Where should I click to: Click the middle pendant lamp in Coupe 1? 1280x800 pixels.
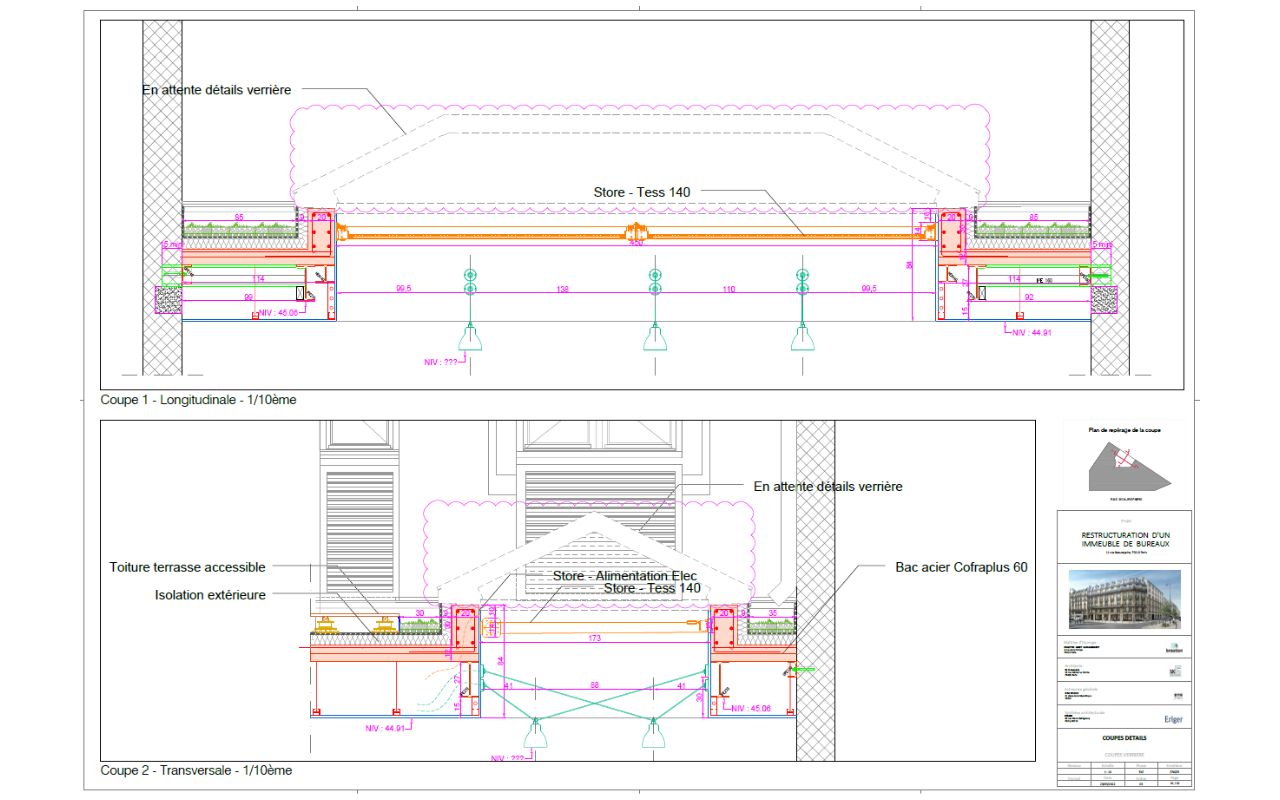(655, 338)
